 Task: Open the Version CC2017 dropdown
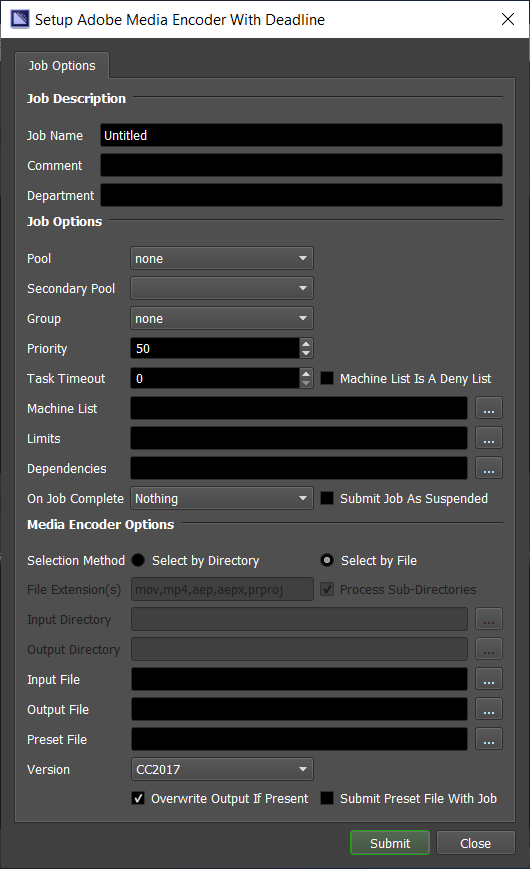(x=222, y=769)
